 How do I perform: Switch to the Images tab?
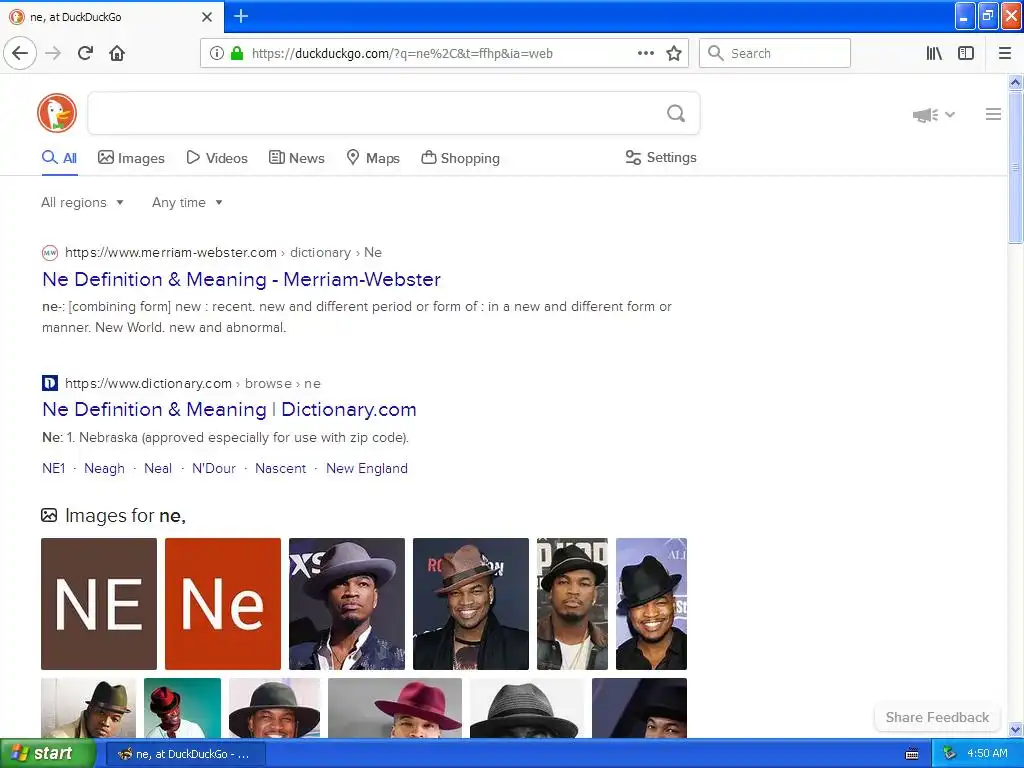pos(131,158)
